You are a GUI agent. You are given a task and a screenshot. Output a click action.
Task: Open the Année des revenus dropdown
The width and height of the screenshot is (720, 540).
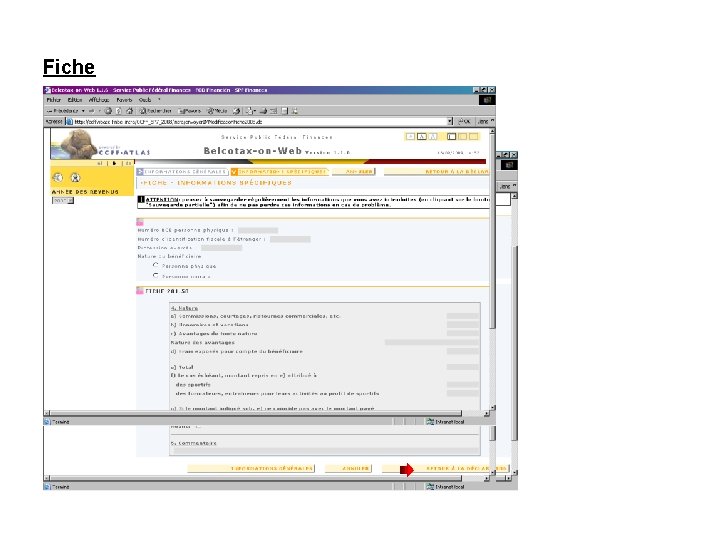(x=63, y=201)
